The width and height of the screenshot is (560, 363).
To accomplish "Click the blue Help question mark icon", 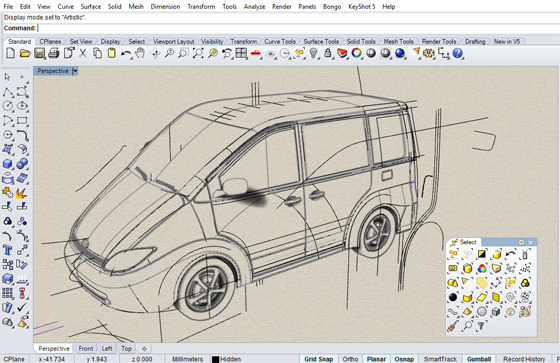I will click(457, 54).
